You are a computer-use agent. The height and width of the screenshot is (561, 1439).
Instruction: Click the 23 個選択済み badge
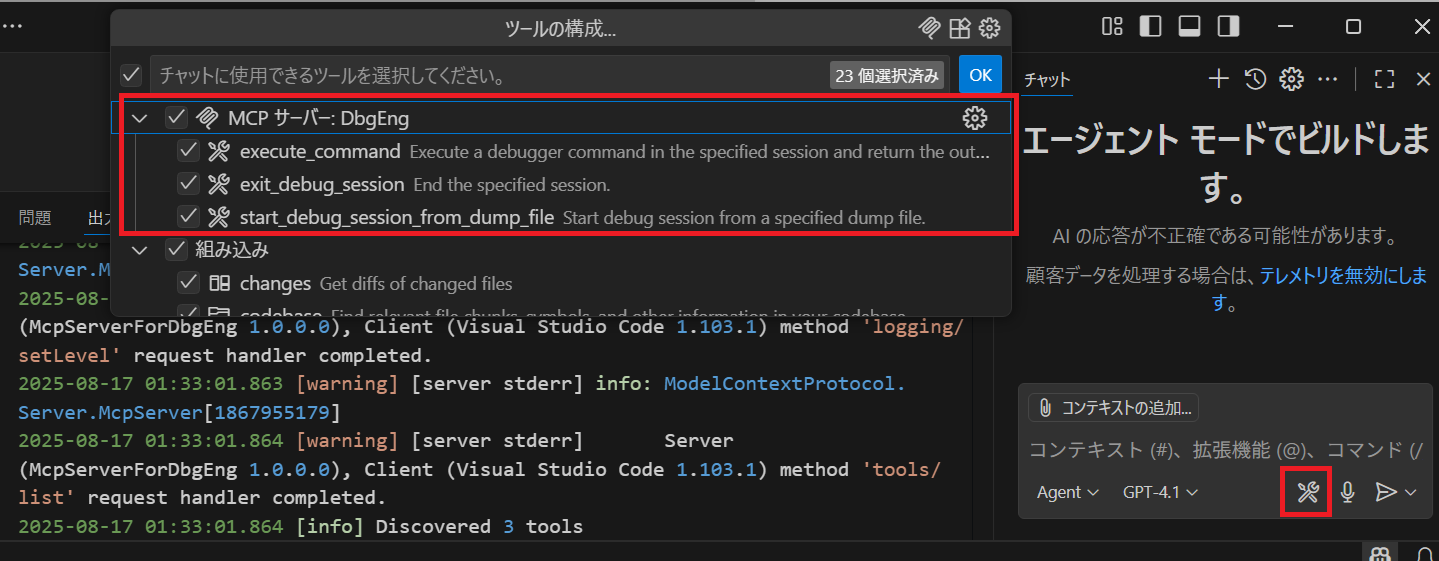coord(887,75)
